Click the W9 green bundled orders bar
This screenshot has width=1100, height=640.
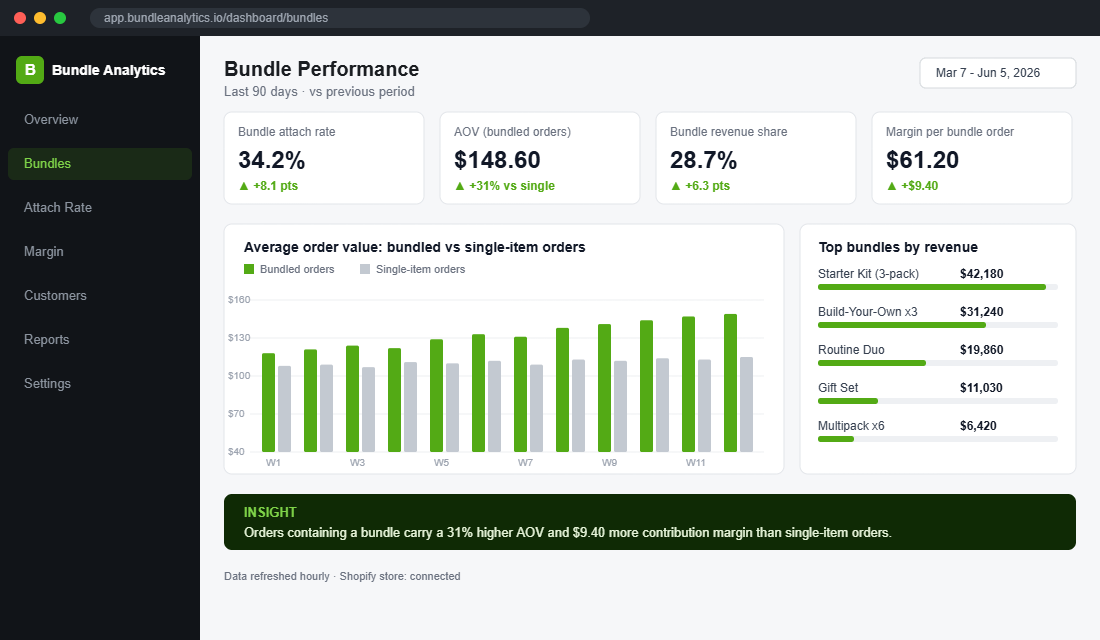tap(604, 387)
